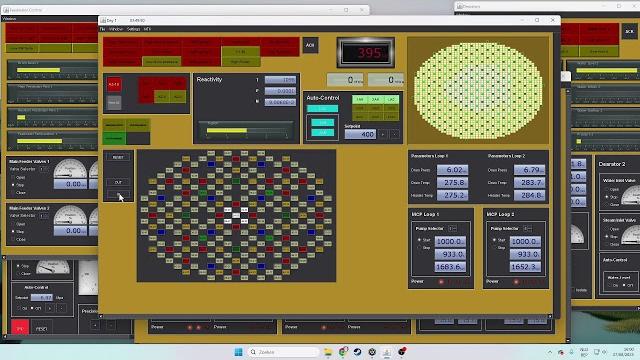
Task: Select the LAC regulator indicator
Action: pyautogui.click(x=391, y=99)
